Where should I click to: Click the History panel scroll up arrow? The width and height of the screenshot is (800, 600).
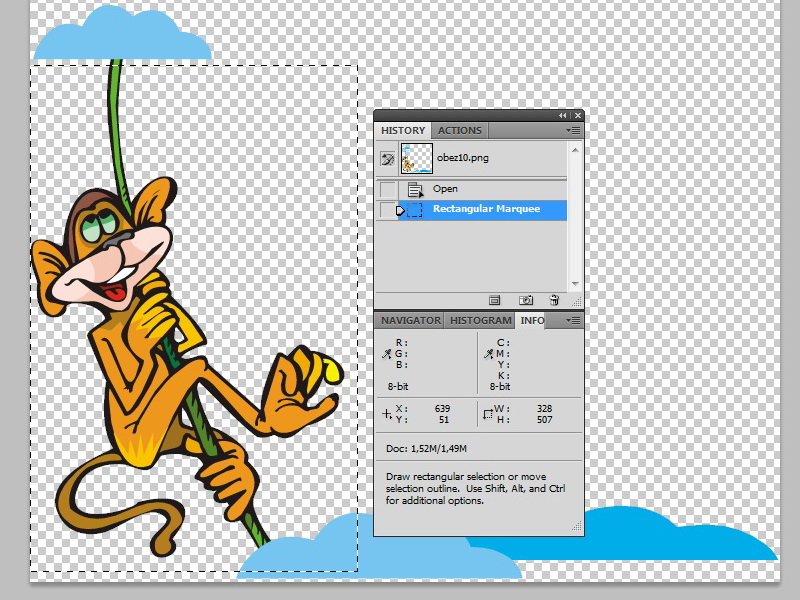tap(575, 150)
